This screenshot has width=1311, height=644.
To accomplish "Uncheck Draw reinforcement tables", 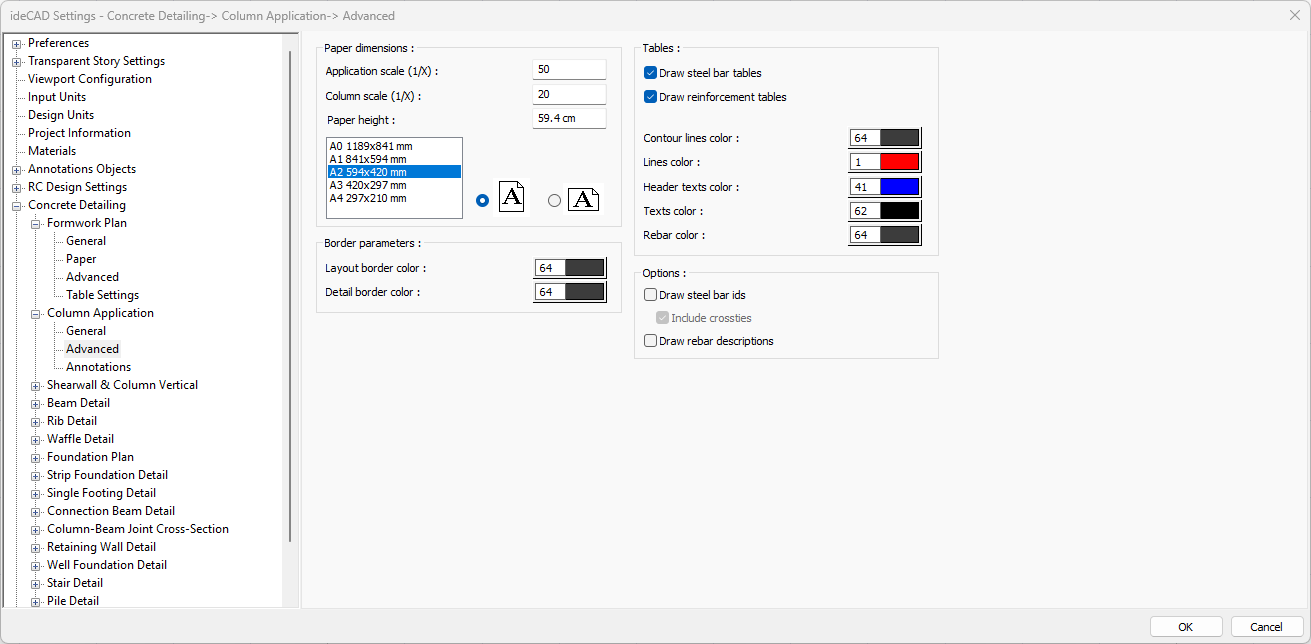I will point(651,97).
